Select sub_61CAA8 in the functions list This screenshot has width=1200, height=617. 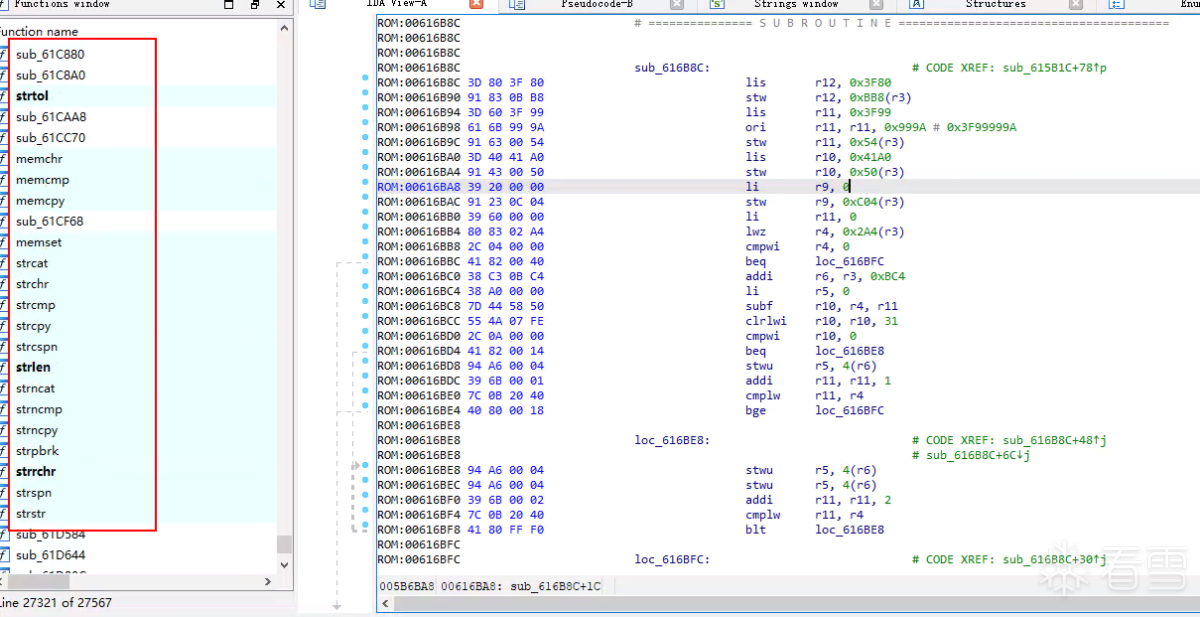[51, 117]
